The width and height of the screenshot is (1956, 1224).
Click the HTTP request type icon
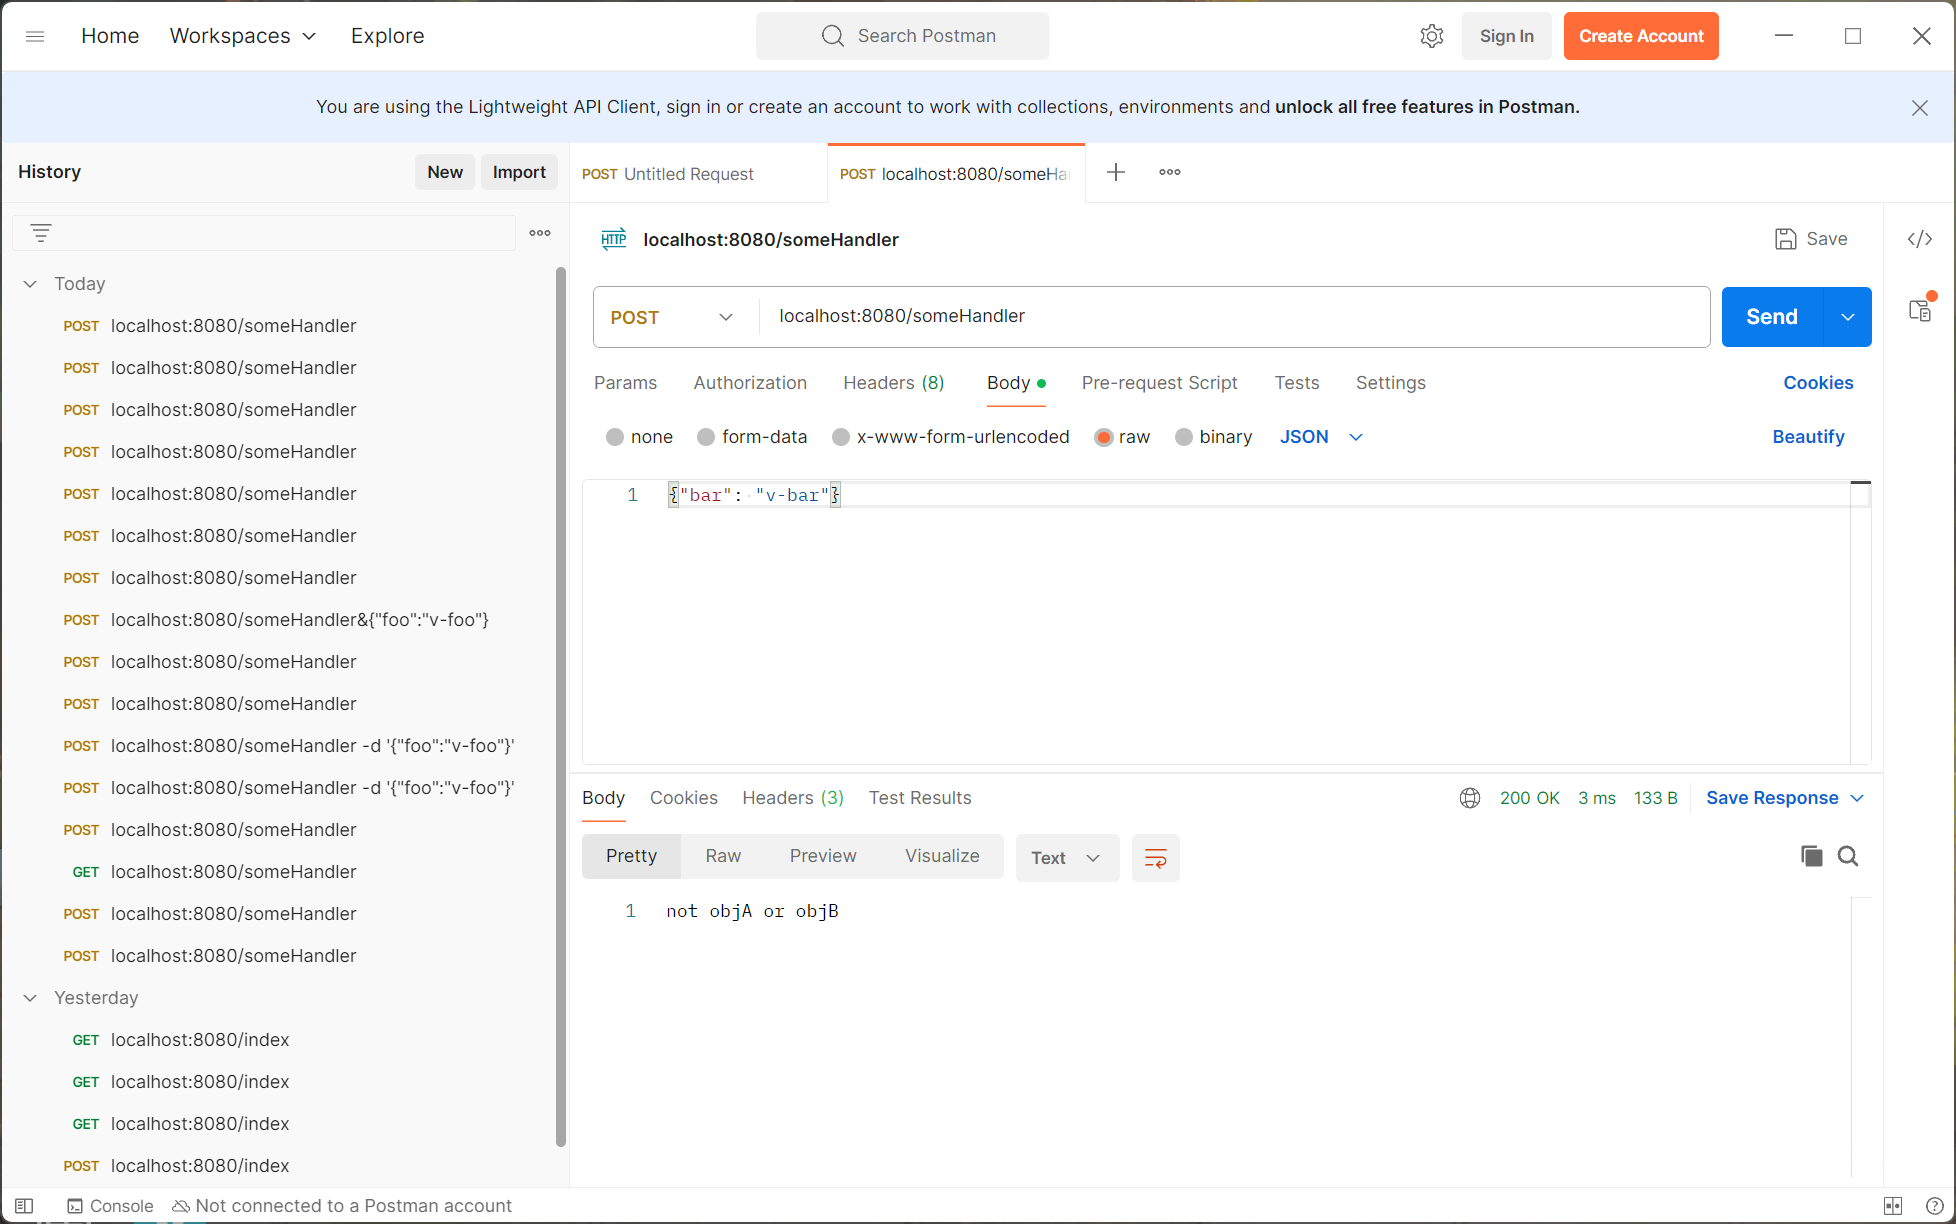[614, 239]
